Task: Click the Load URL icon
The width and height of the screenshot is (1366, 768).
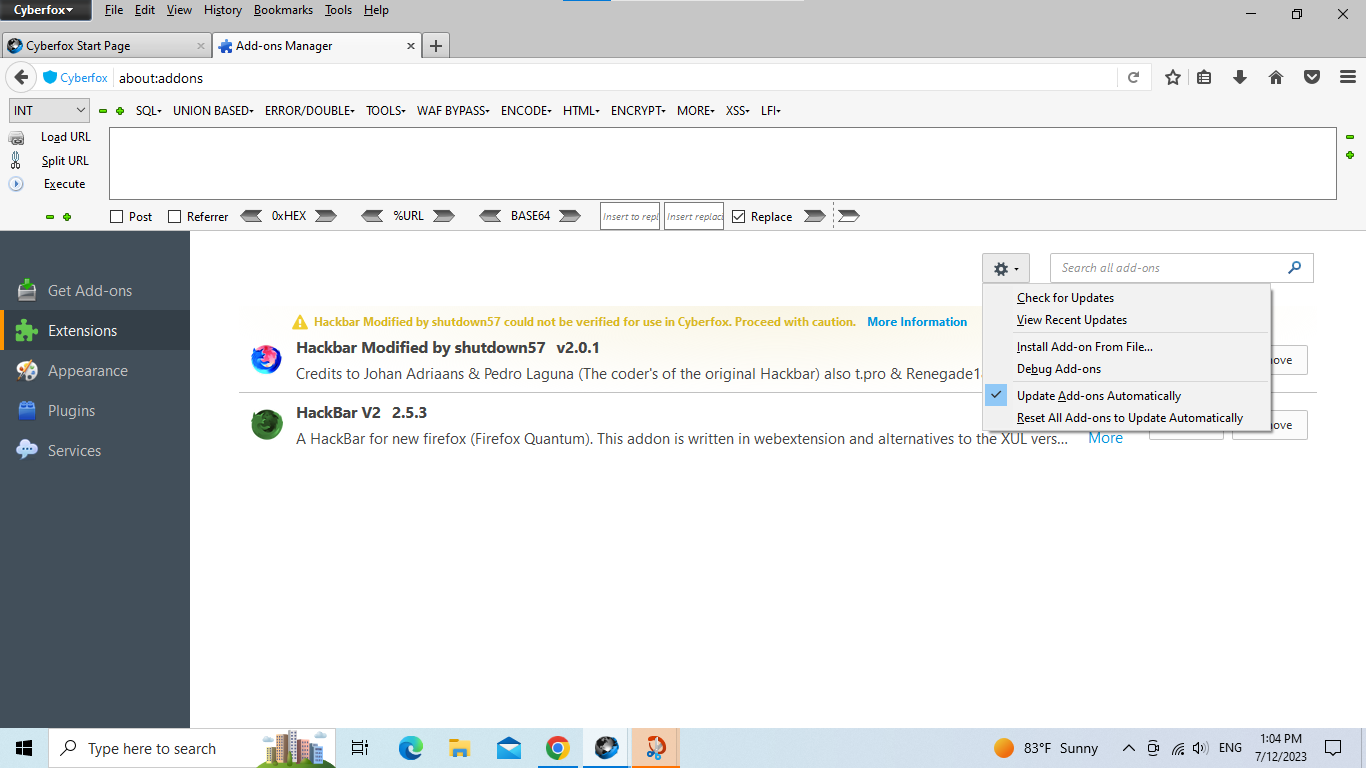Action: (17, 138)
